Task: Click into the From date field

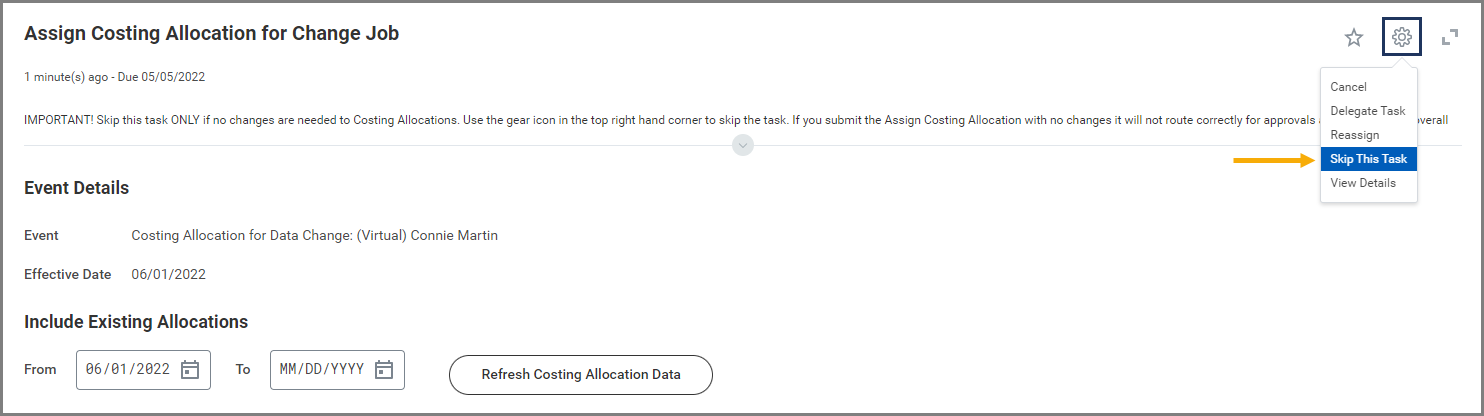Action: click(x=130, y=370)
